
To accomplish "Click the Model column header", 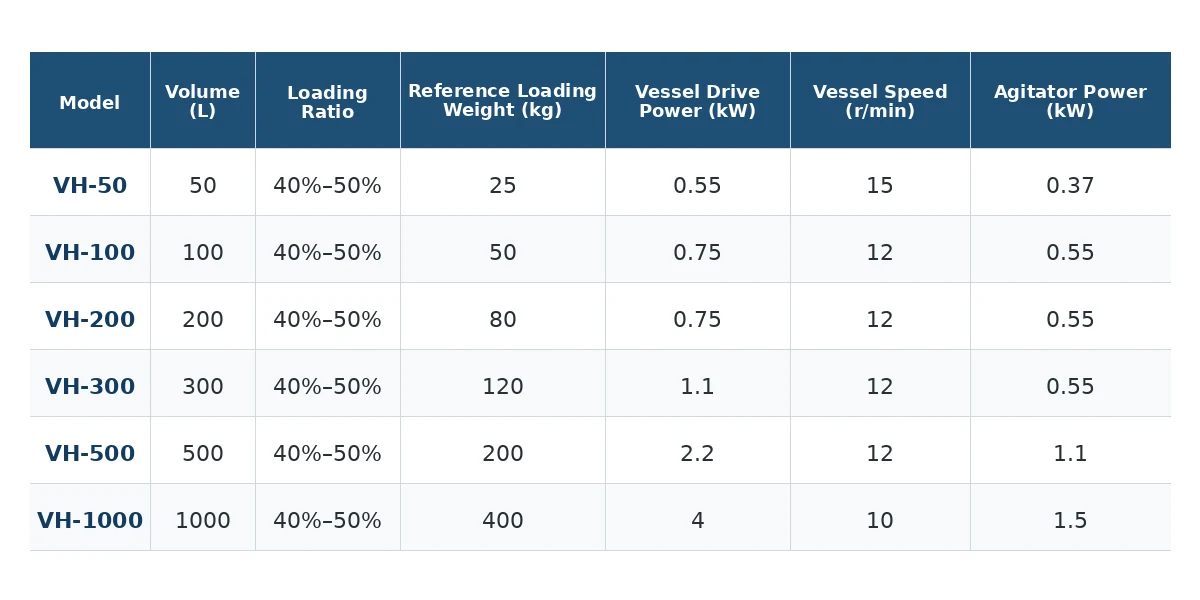I will pyautogui.click(x=90, y=102).
